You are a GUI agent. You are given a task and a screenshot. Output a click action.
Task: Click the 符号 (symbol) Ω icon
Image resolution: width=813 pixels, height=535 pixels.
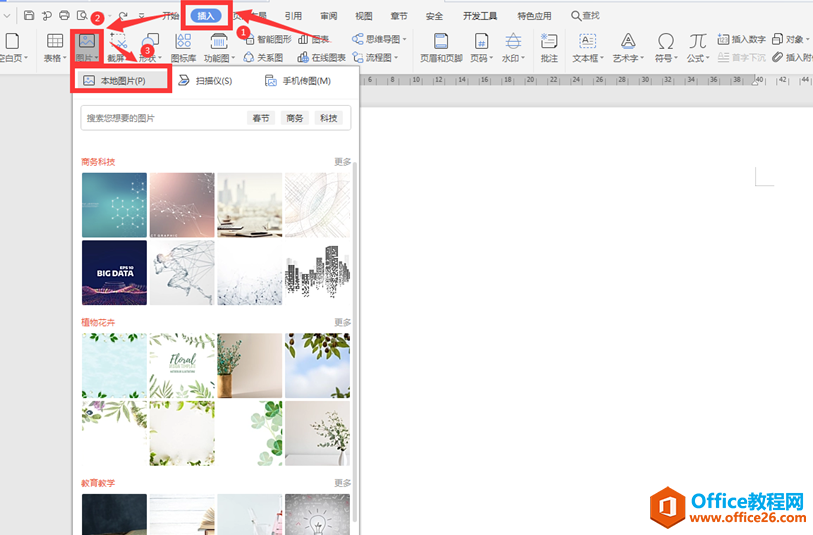coord(665,47)
